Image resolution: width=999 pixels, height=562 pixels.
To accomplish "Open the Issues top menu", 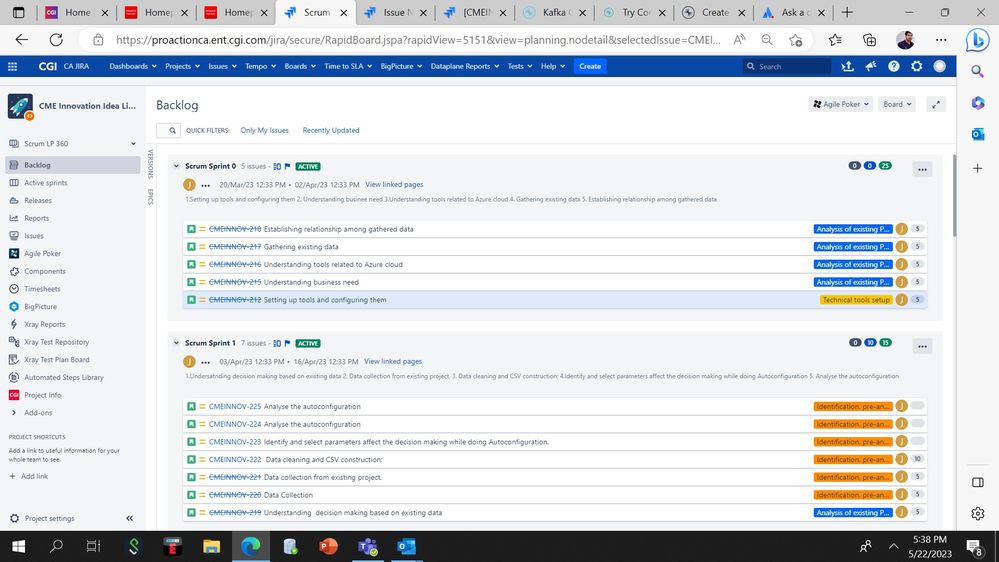I will click(222, 66).
